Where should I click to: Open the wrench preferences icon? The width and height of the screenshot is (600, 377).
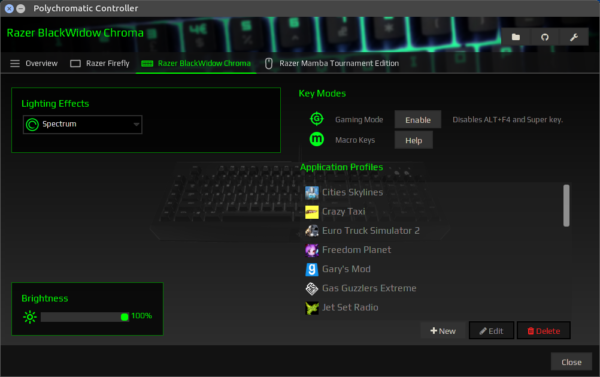574,37
